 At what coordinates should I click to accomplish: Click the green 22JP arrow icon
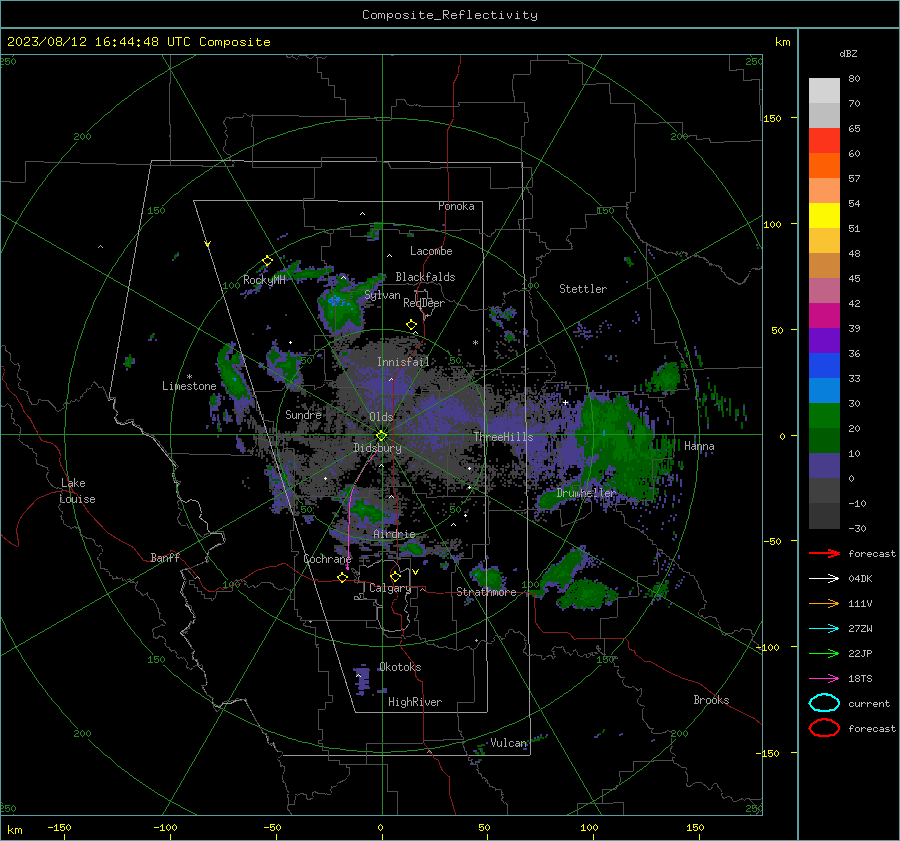(824, 653)
